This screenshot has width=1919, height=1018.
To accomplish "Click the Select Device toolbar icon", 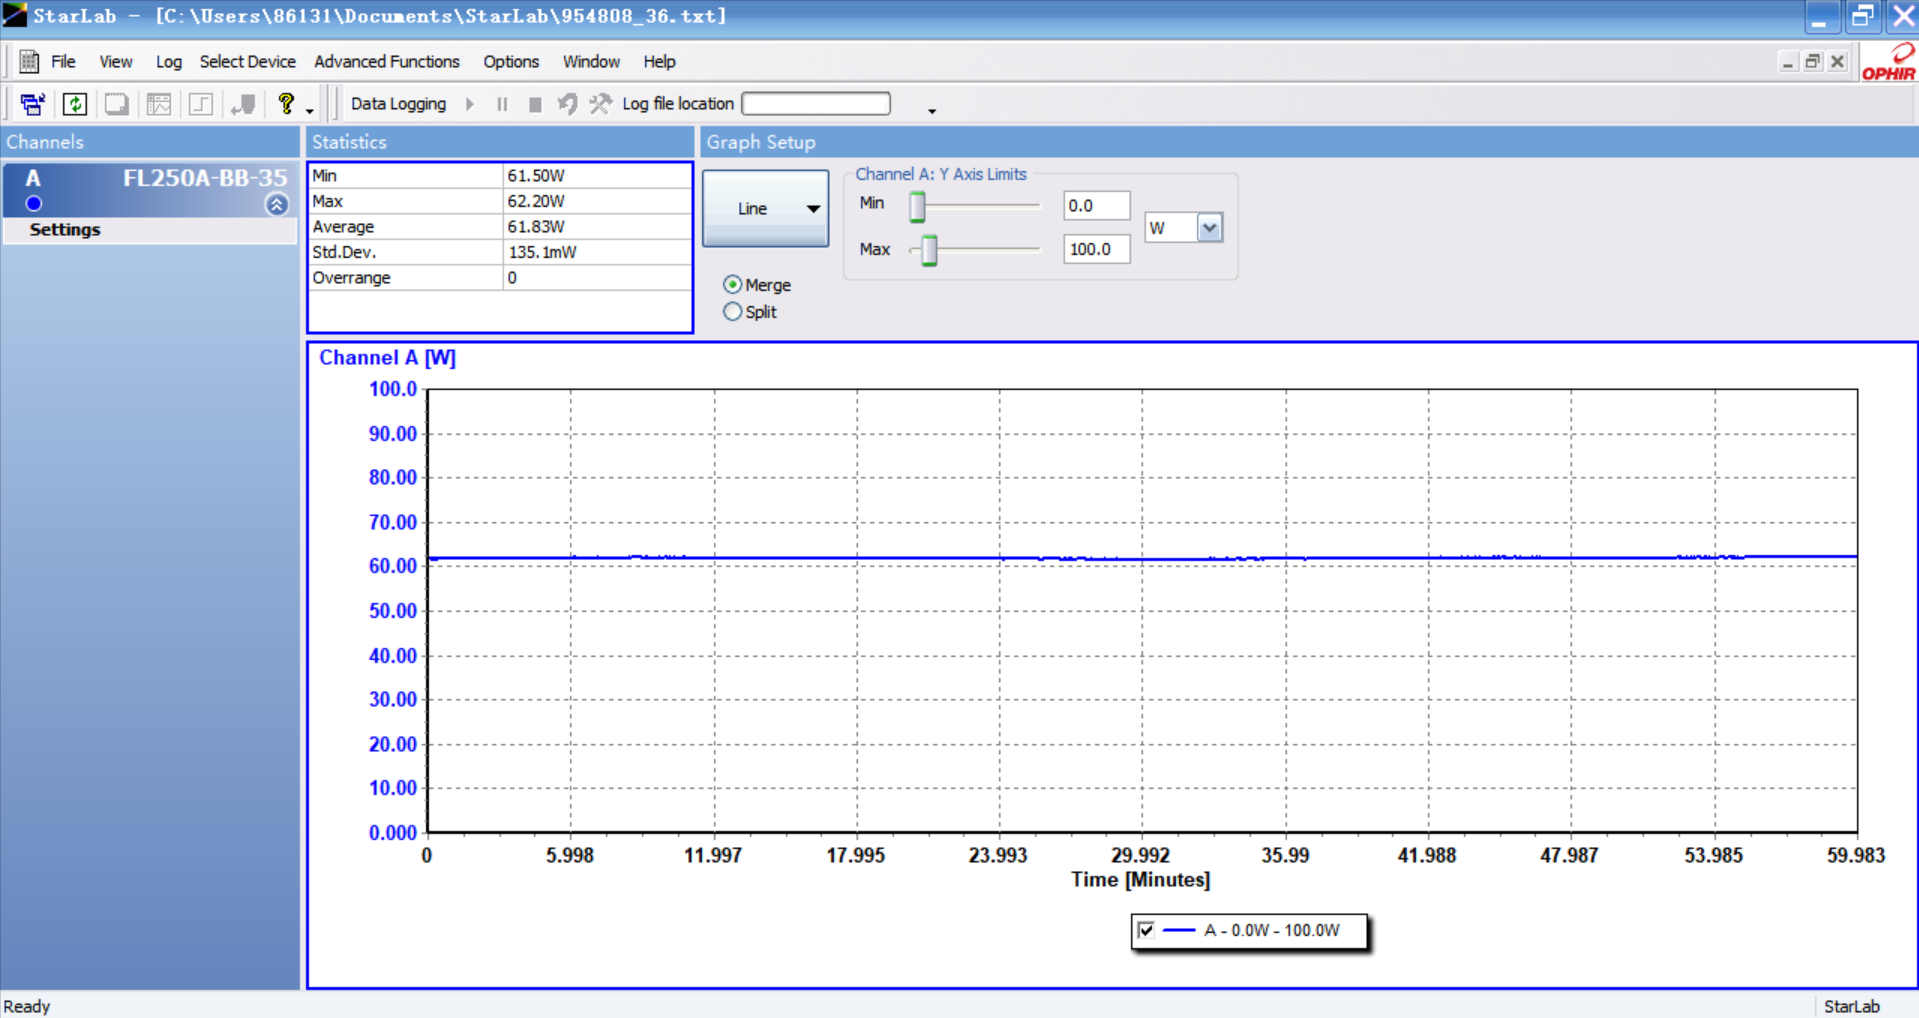I will pyautogui.click(x=32, y=104).
